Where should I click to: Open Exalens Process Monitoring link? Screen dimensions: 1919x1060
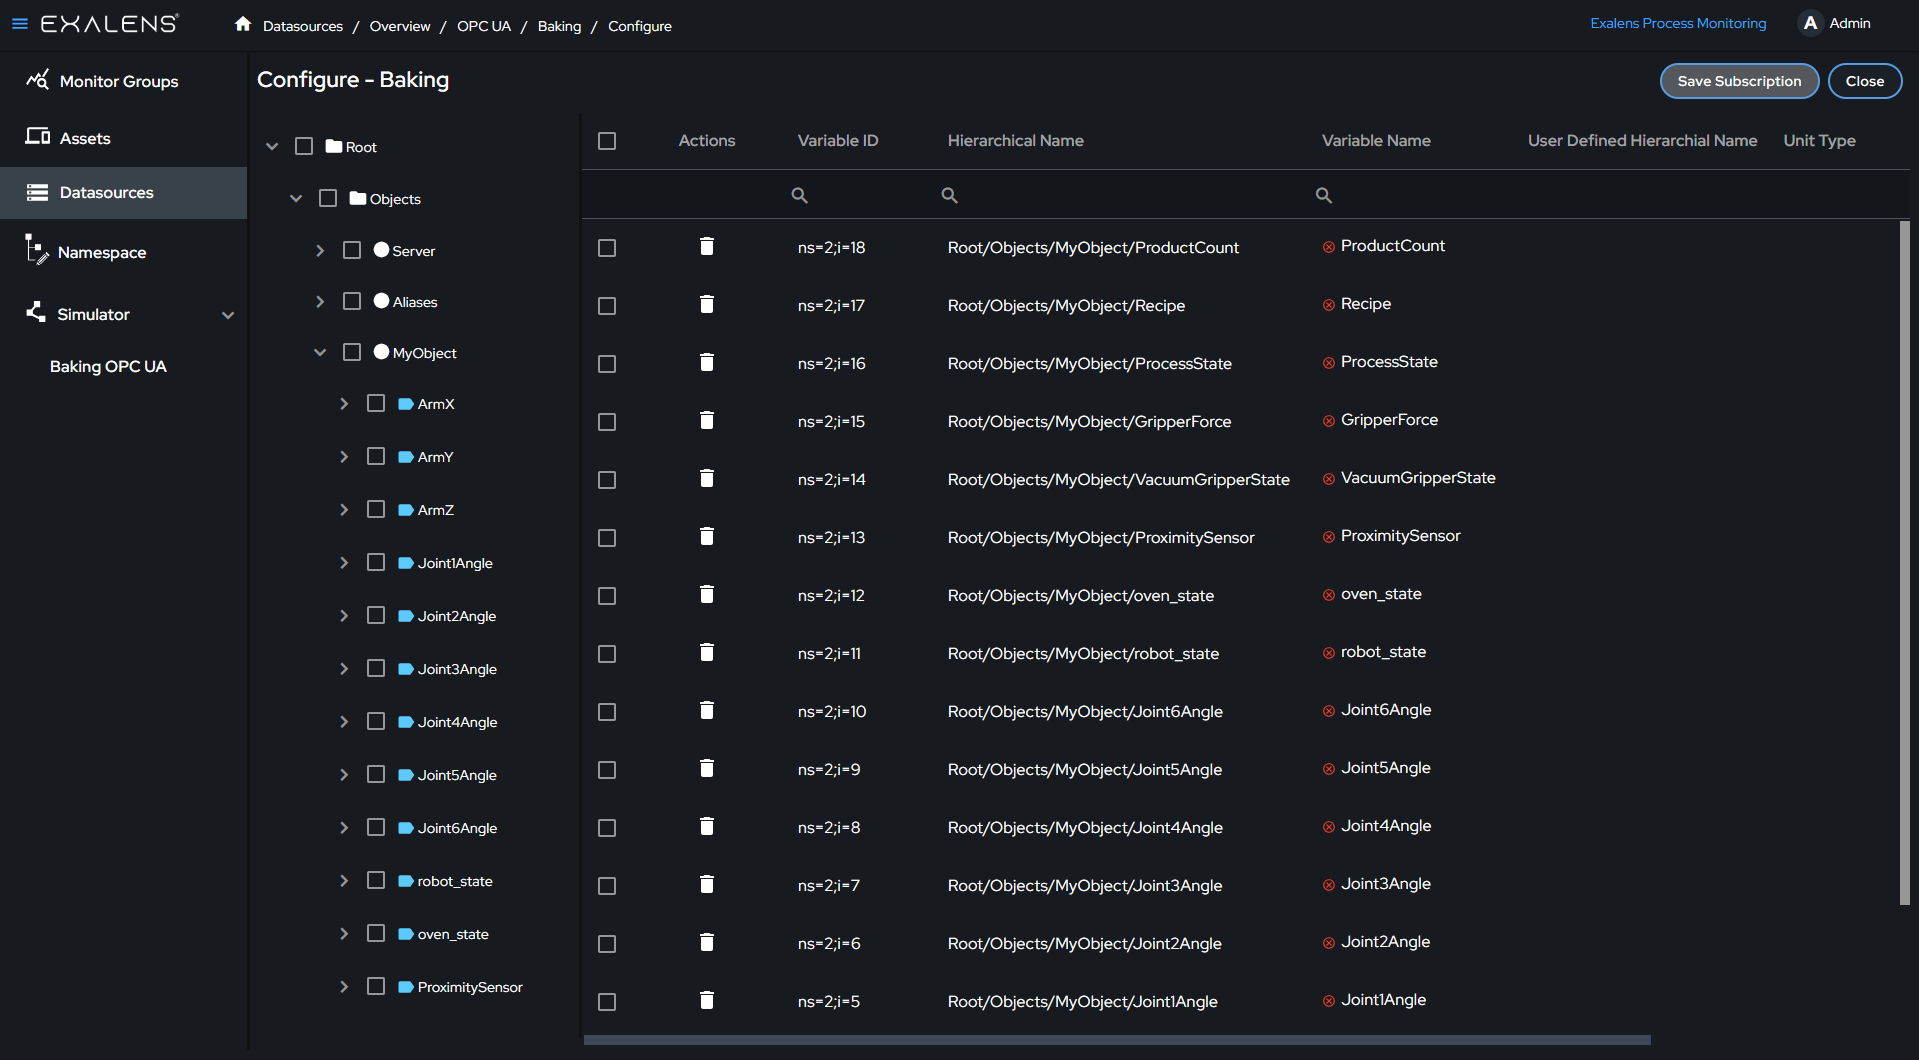[x=1678, y=23]
